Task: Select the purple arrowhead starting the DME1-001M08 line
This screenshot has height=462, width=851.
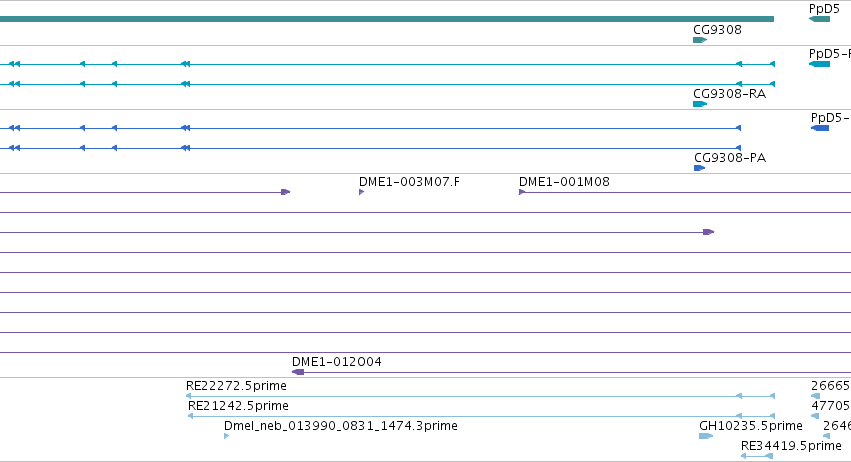Action: [522, 192]
